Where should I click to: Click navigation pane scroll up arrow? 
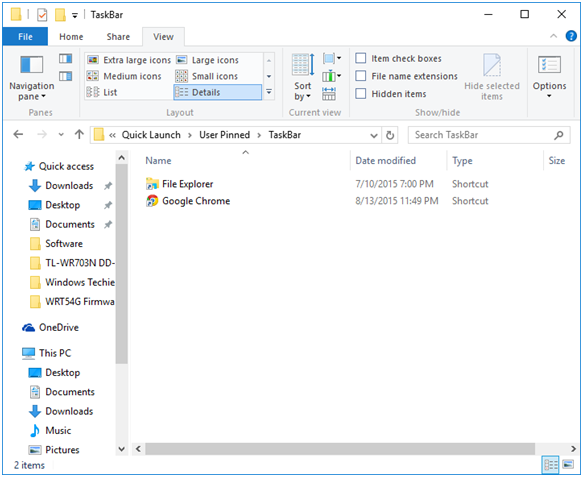click(x=121, y=158)
